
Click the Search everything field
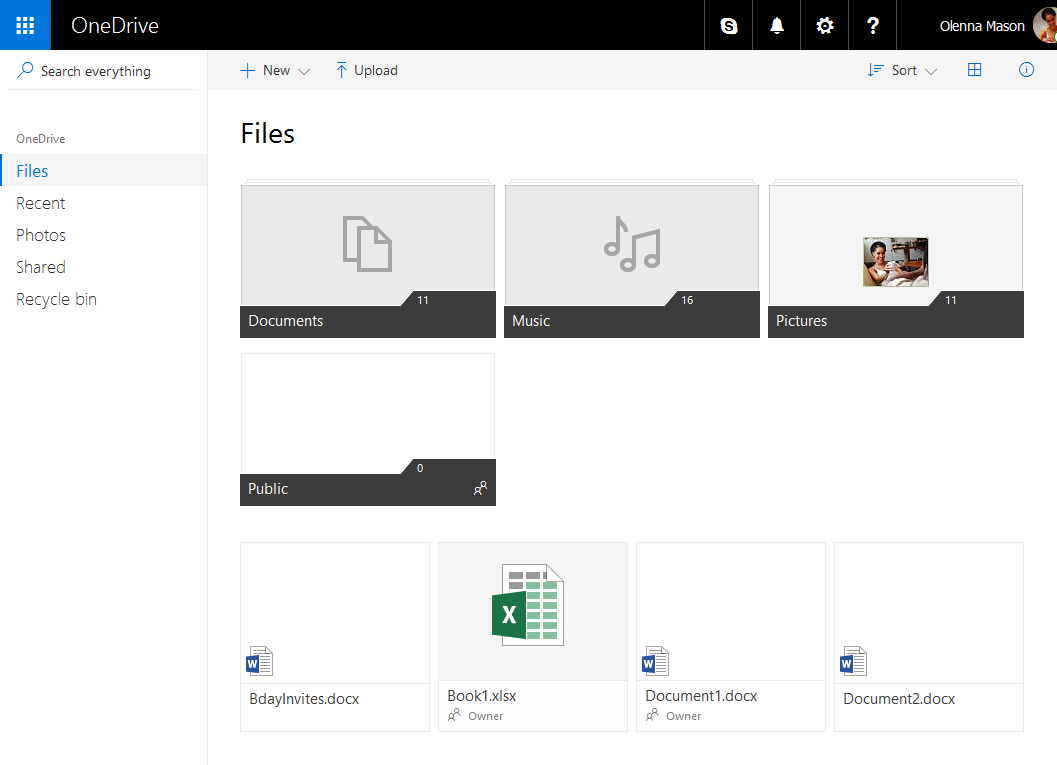96,71
